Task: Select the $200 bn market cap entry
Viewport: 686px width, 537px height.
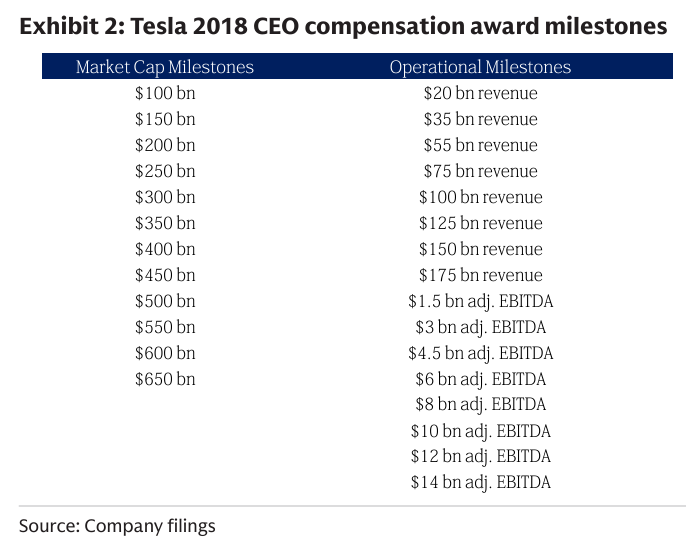Action: click(165, 146)
